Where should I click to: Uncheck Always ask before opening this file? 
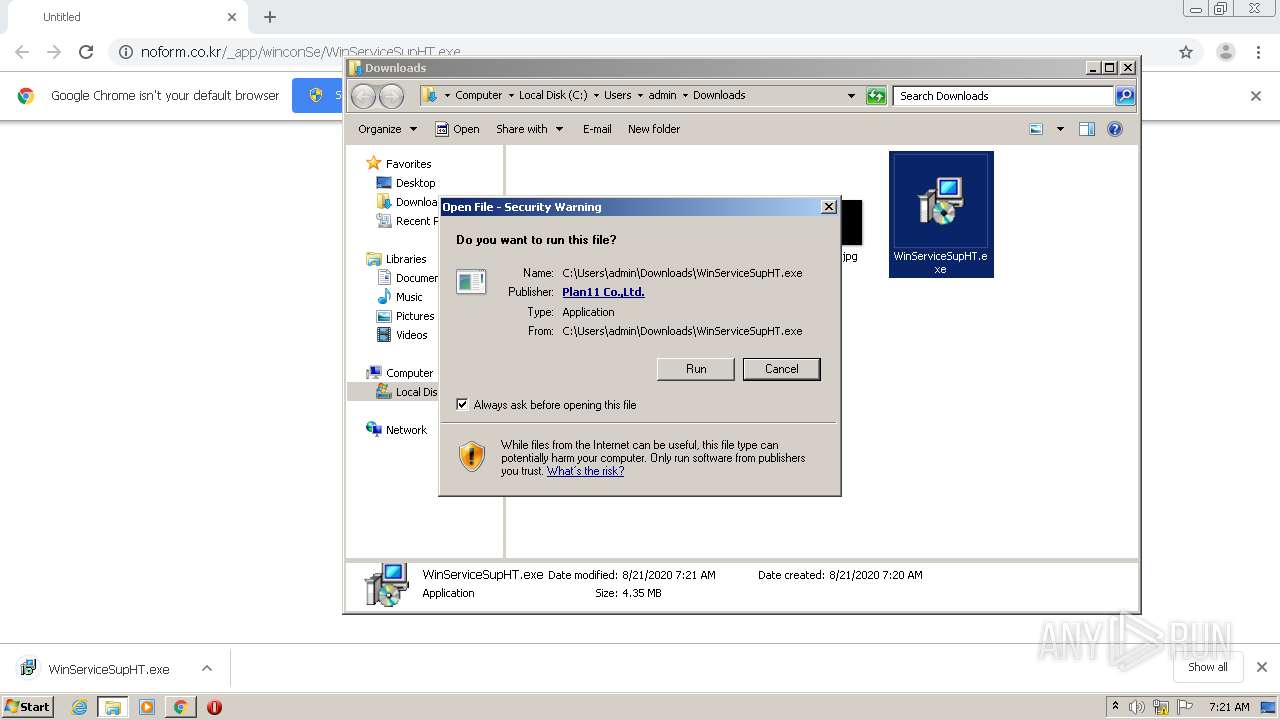pyautogui.click(x=462, y=405)
